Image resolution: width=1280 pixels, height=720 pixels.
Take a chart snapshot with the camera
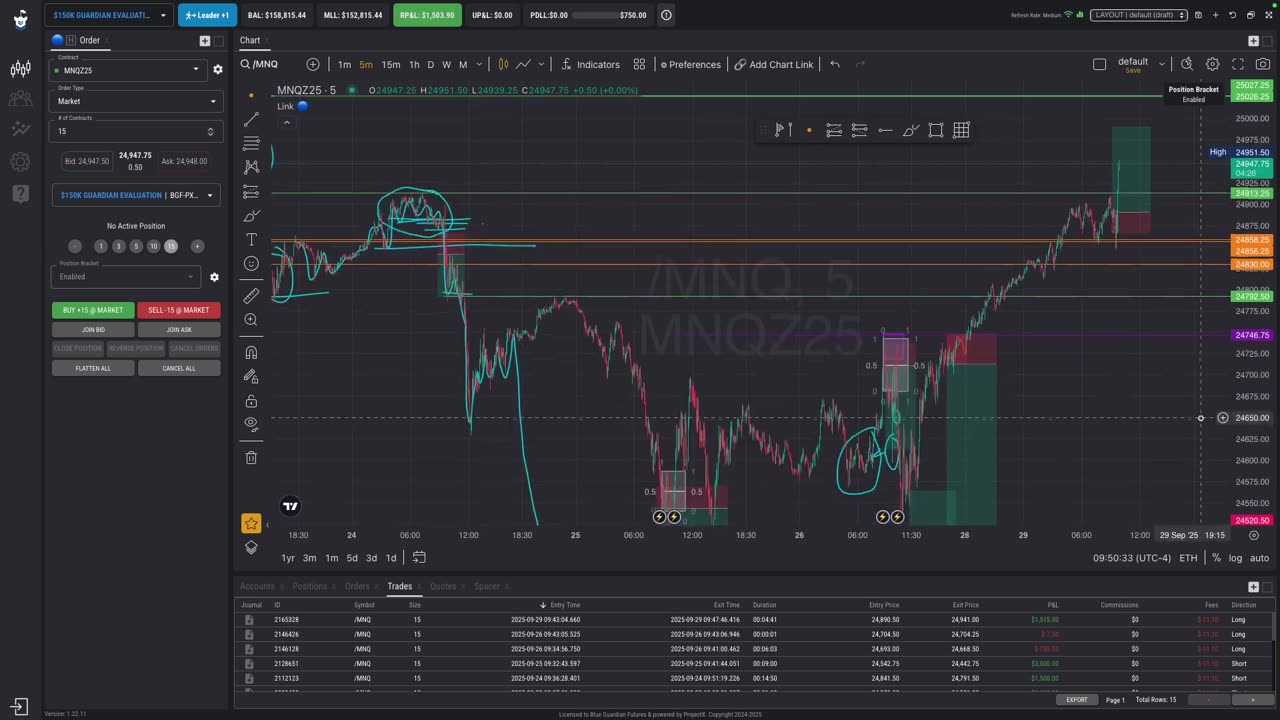(1263, 64)
